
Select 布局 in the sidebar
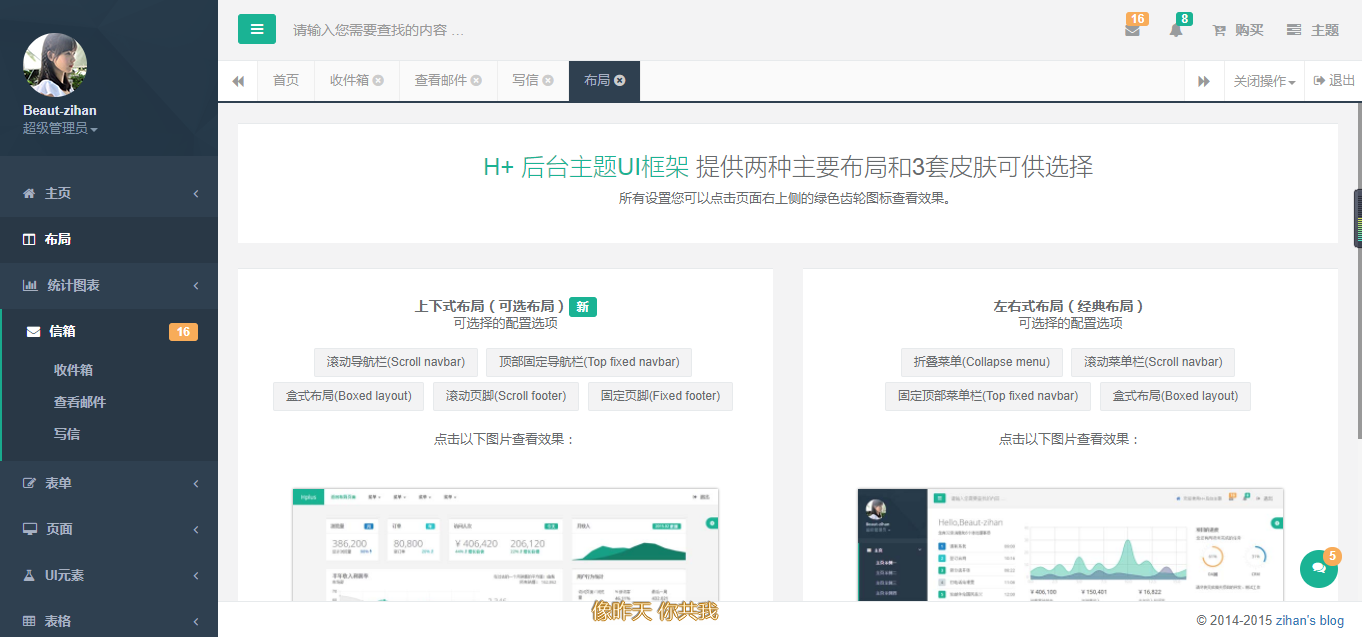[109, 239]
